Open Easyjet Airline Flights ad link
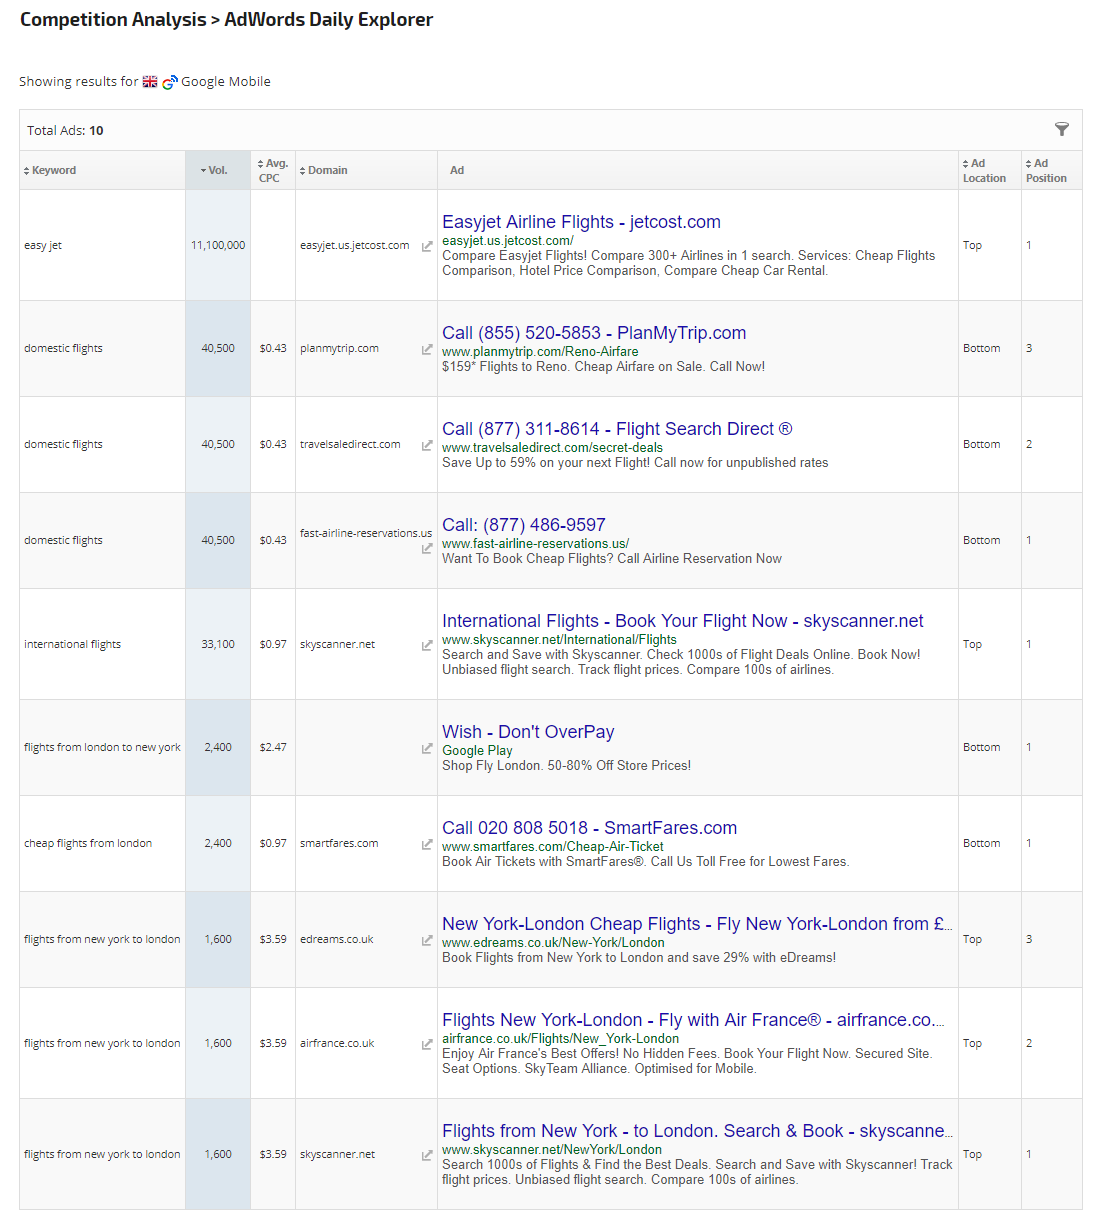1095x1232 pixels. 581,222
